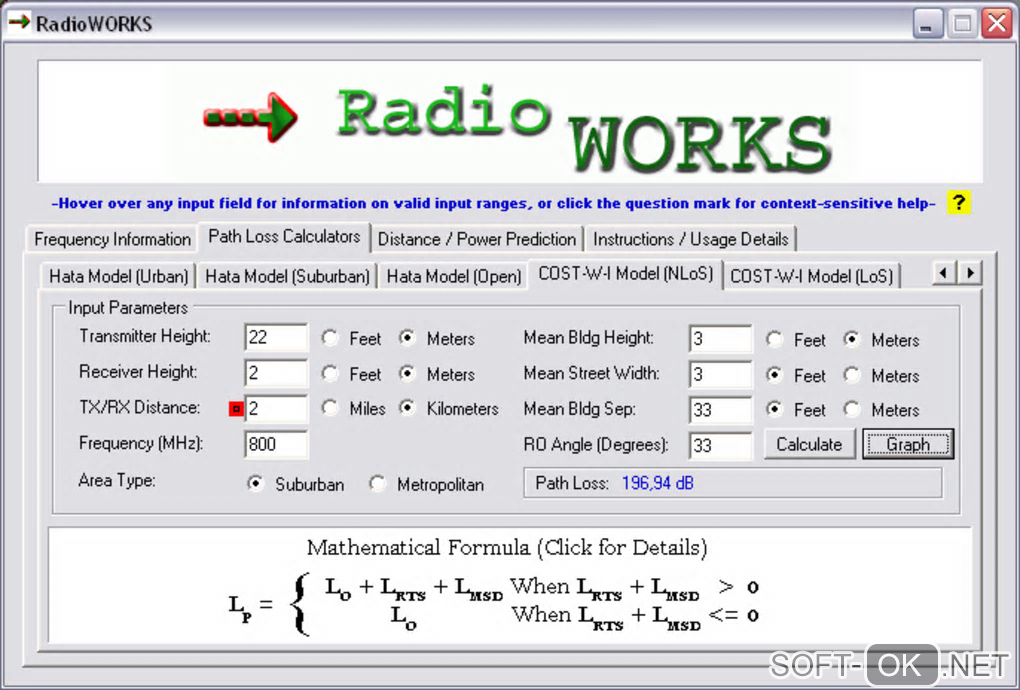This screenshot has width=1020, height=690.
Task: Set Mean Street Width unit to Feet
Action: pyautogui.click(x=796, y=375)
